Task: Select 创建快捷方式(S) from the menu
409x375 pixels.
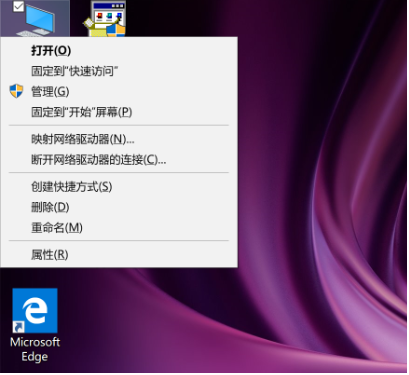Action: [119, 187]
